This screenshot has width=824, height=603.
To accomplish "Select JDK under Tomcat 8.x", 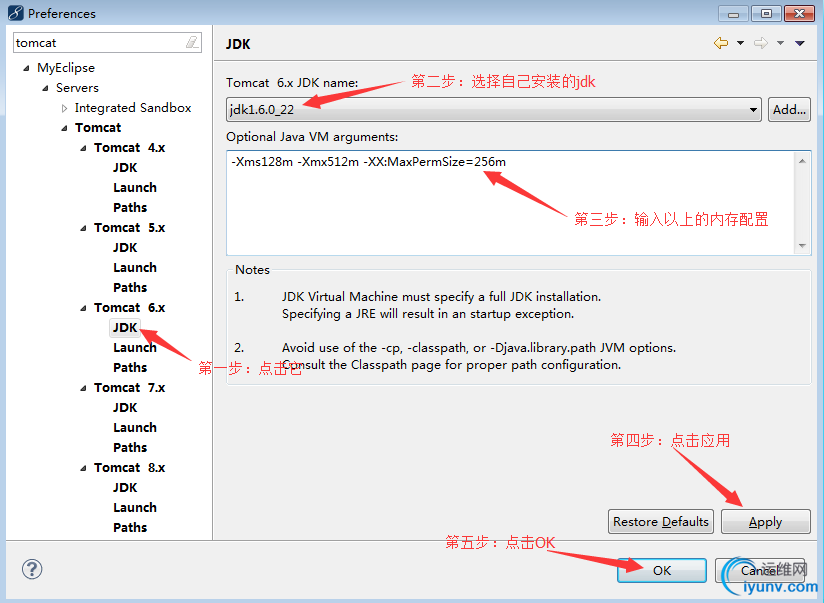I will coord(125,488).
